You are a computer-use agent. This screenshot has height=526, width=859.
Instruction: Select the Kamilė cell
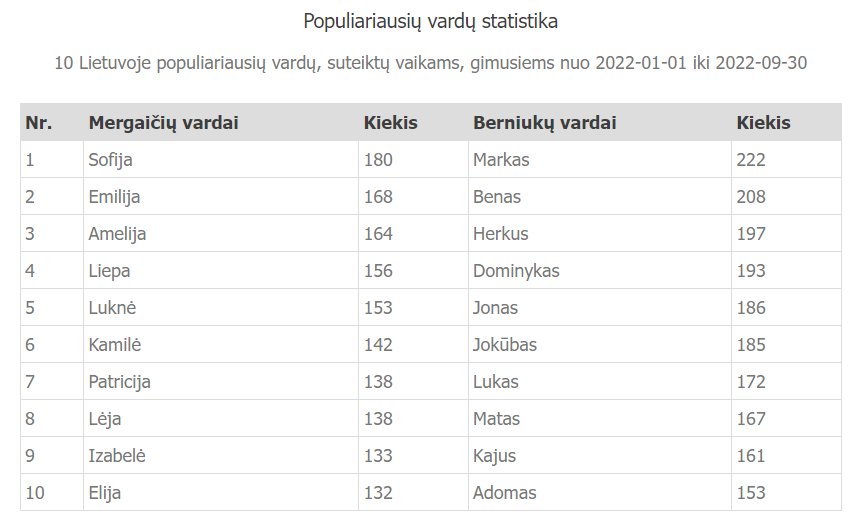coord(221,345)
